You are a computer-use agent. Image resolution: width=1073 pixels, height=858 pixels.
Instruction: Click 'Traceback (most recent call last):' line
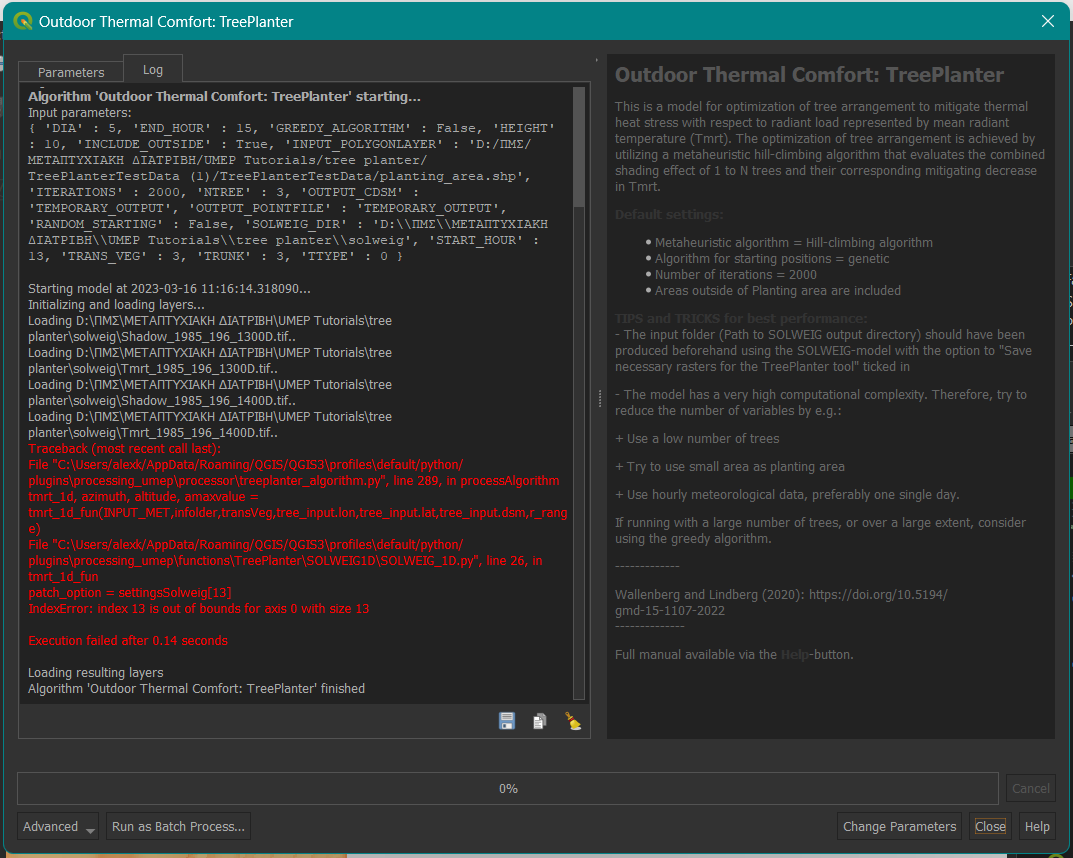pyautogui.click(x=125, y=449)
